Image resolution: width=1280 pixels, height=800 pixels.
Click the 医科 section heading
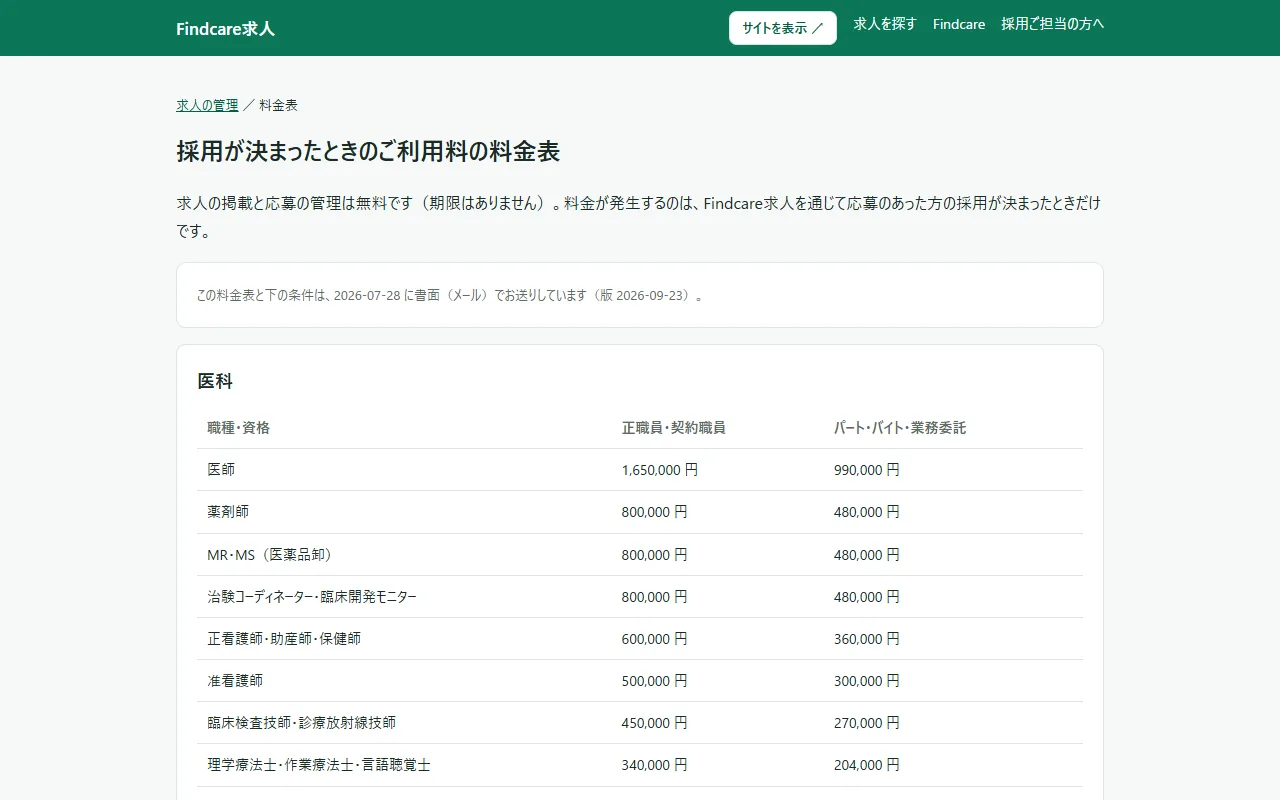click(x=215, y=381)
